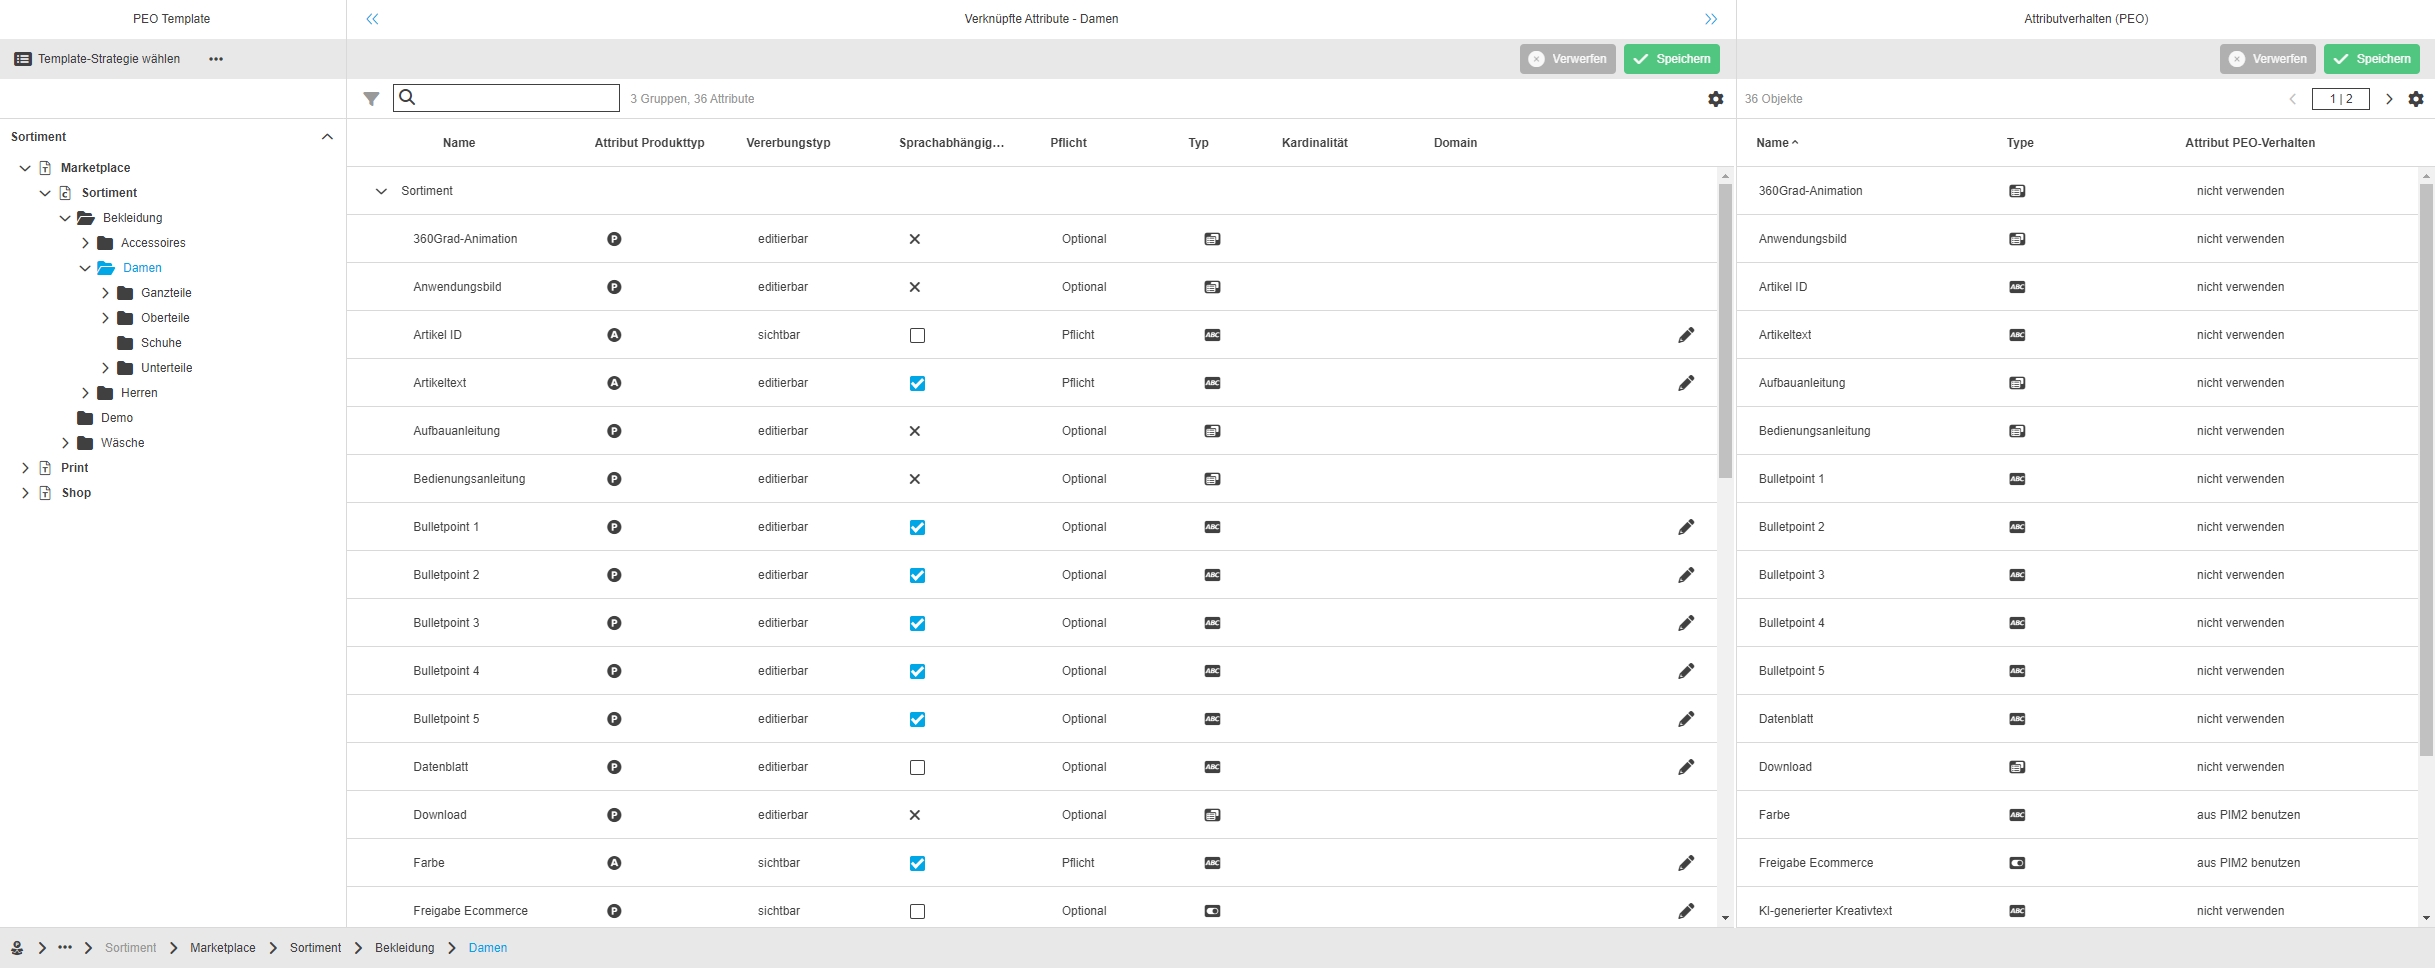Viewport: 2435px width, 968px height.
Task: Expand panel with double right arrows
Action: (1710, 19)
